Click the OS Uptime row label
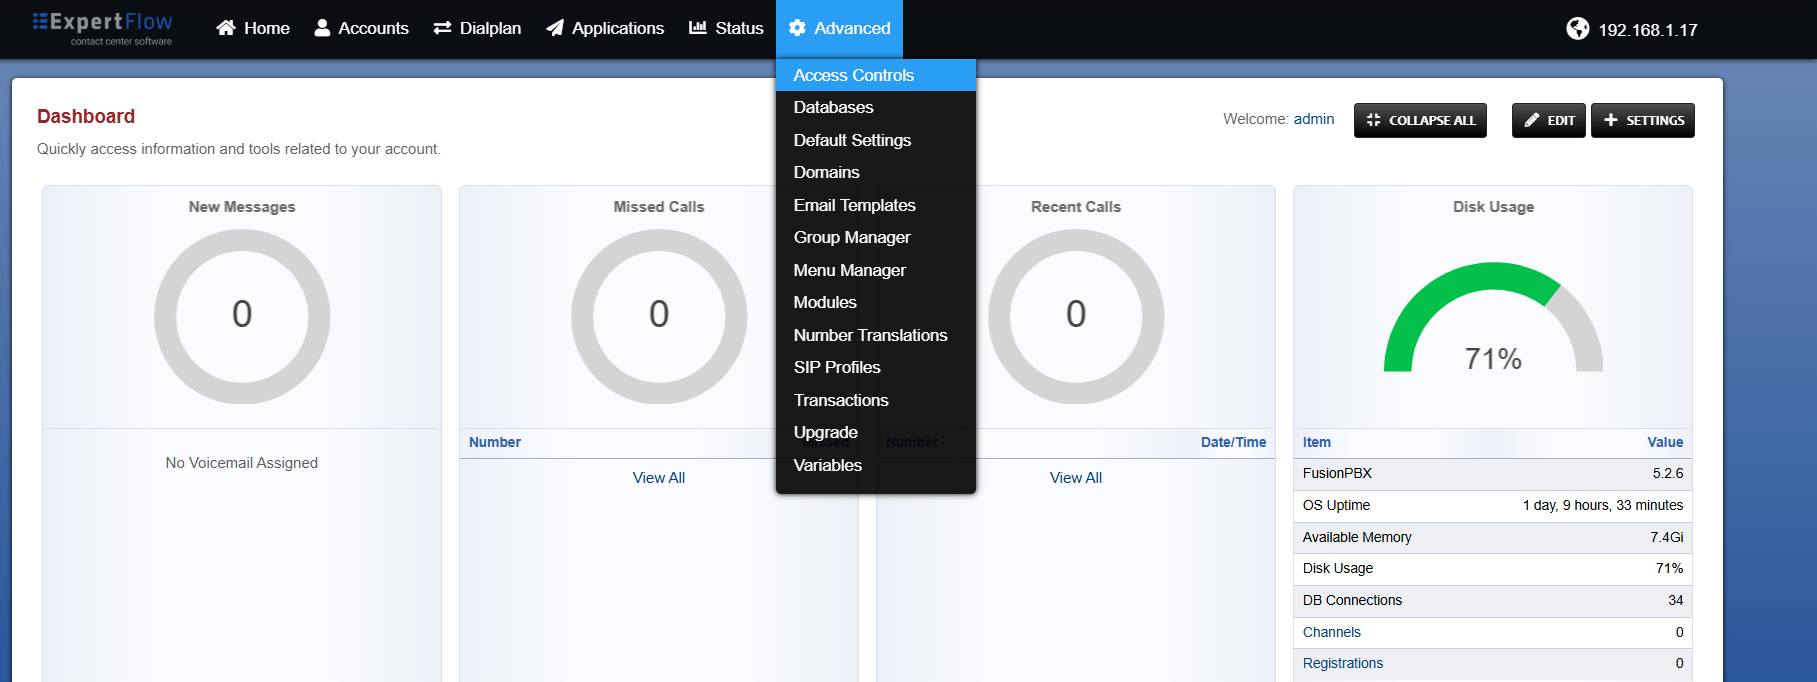Screen dimensions: 1817x682 (1336, 505)
